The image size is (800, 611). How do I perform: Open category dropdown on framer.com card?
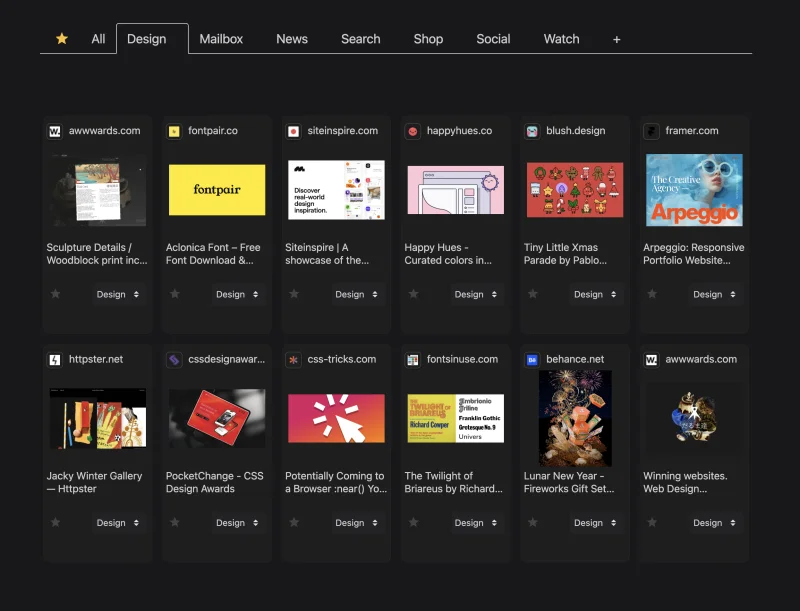pos(716,294)
